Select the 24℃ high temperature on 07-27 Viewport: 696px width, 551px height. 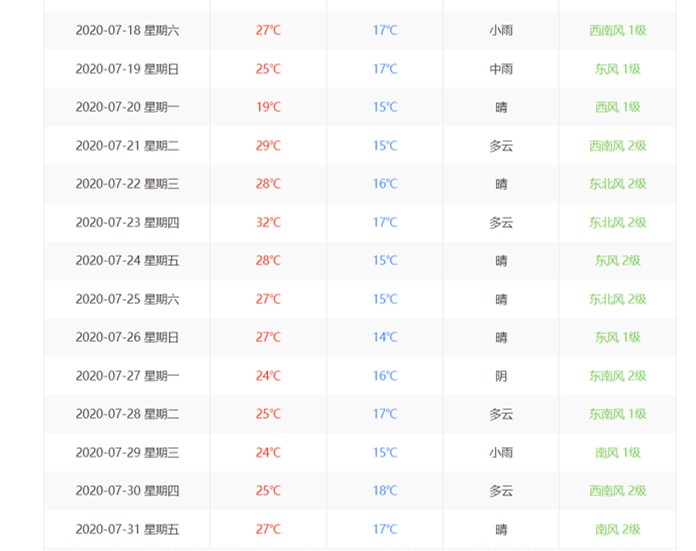268,376
